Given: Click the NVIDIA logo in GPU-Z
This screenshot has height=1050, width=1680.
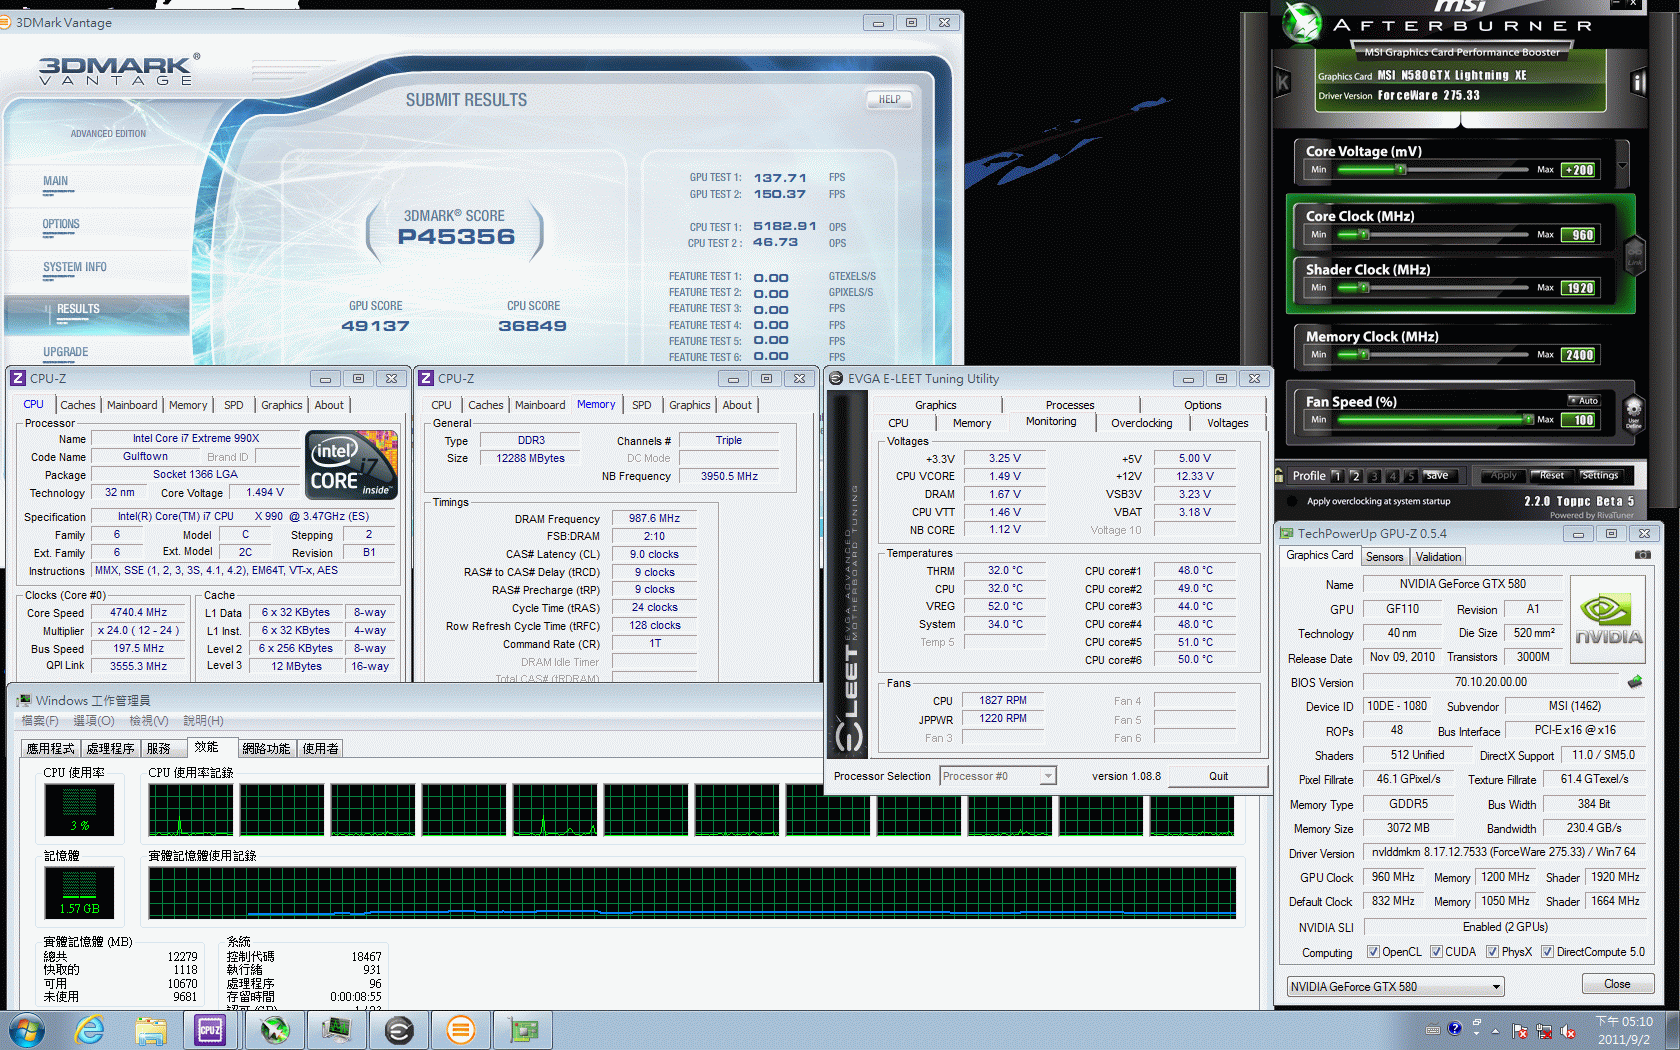Looking at the screenshot, I should tap(1608, 619).
